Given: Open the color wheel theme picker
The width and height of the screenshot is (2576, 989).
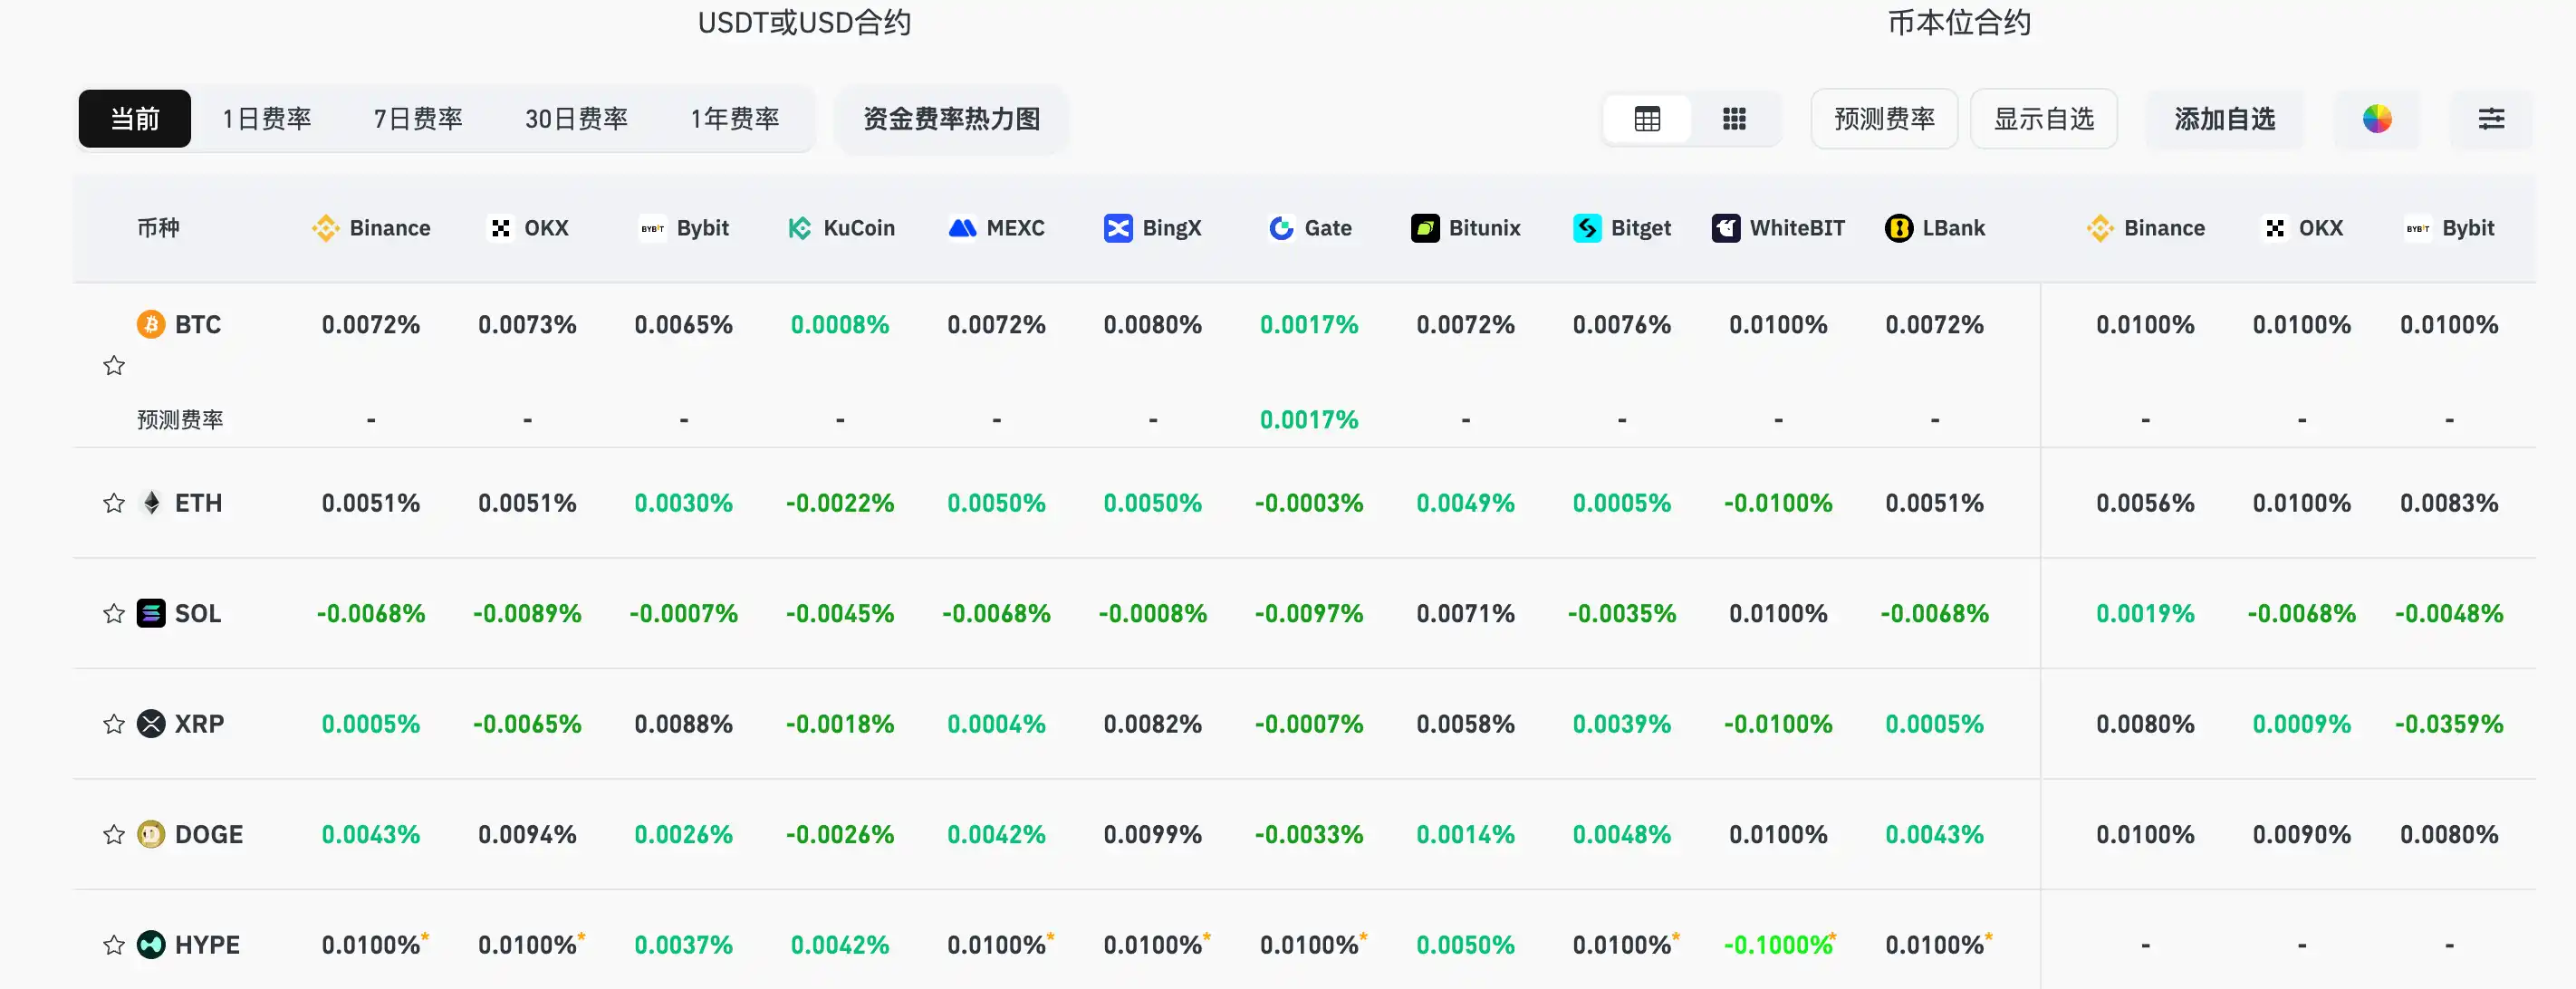Looking at the screenshot, I should [x=2377, y=119].
